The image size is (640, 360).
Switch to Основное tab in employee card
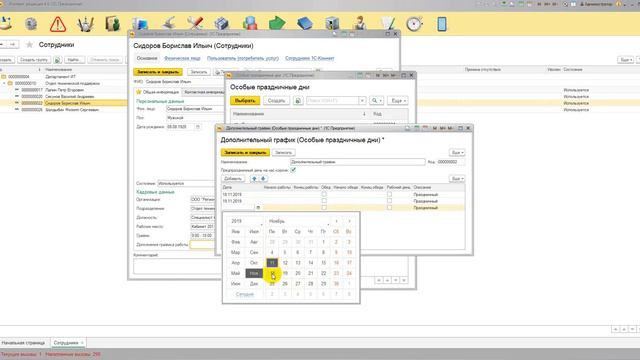coord(147,58)
